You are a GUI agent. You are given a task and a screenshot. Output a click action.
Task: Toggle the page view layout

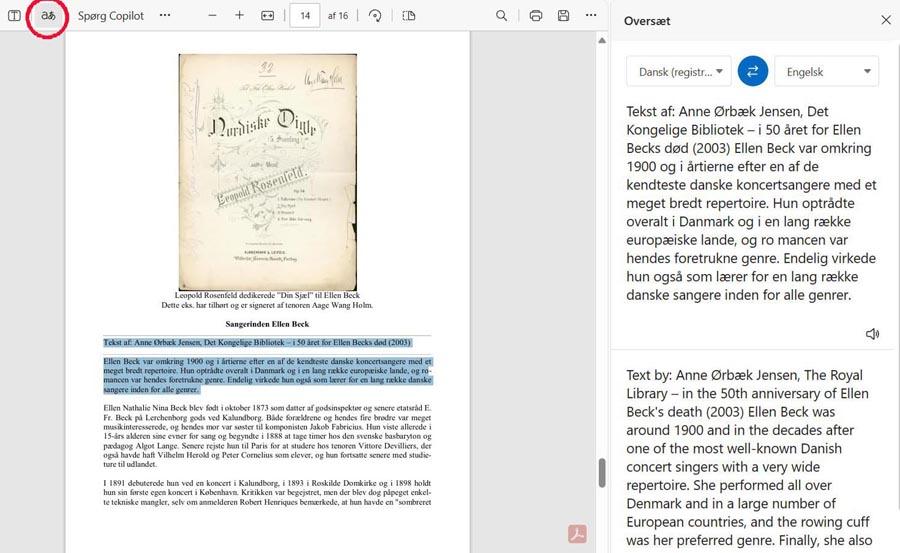[409, 16]
